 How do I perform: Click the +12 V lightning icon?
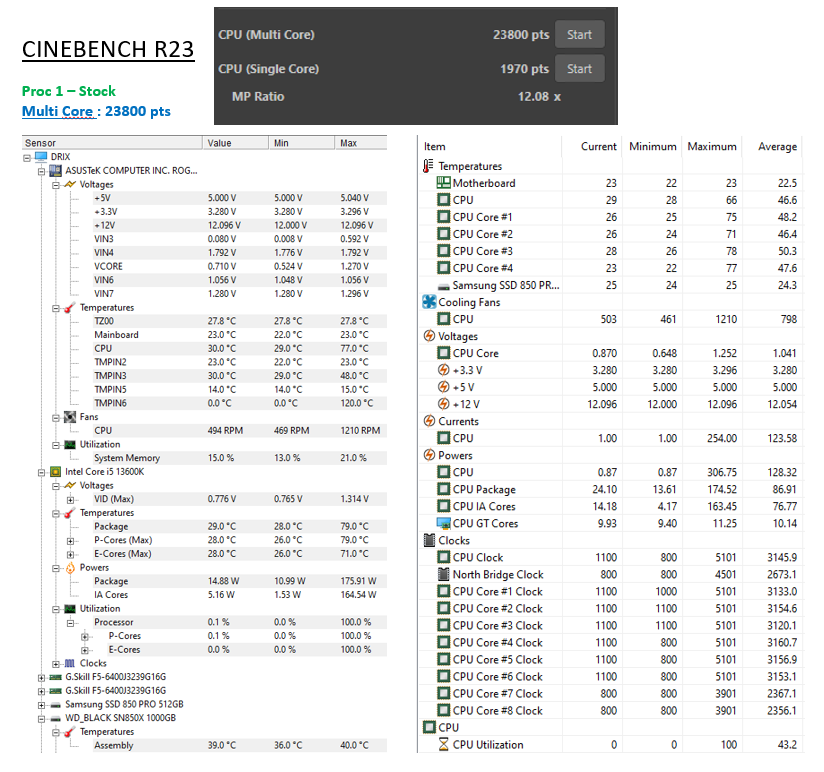[x=444, y=404]
